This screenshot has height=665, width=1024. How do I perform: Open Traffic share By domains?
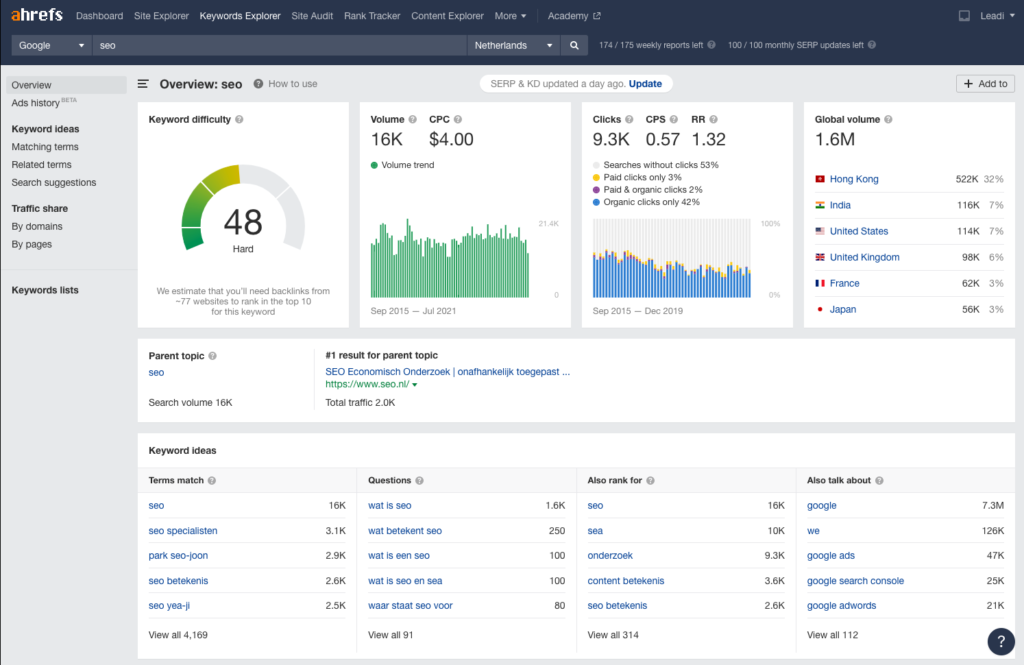pyautogui.click(x=37, y=226)
